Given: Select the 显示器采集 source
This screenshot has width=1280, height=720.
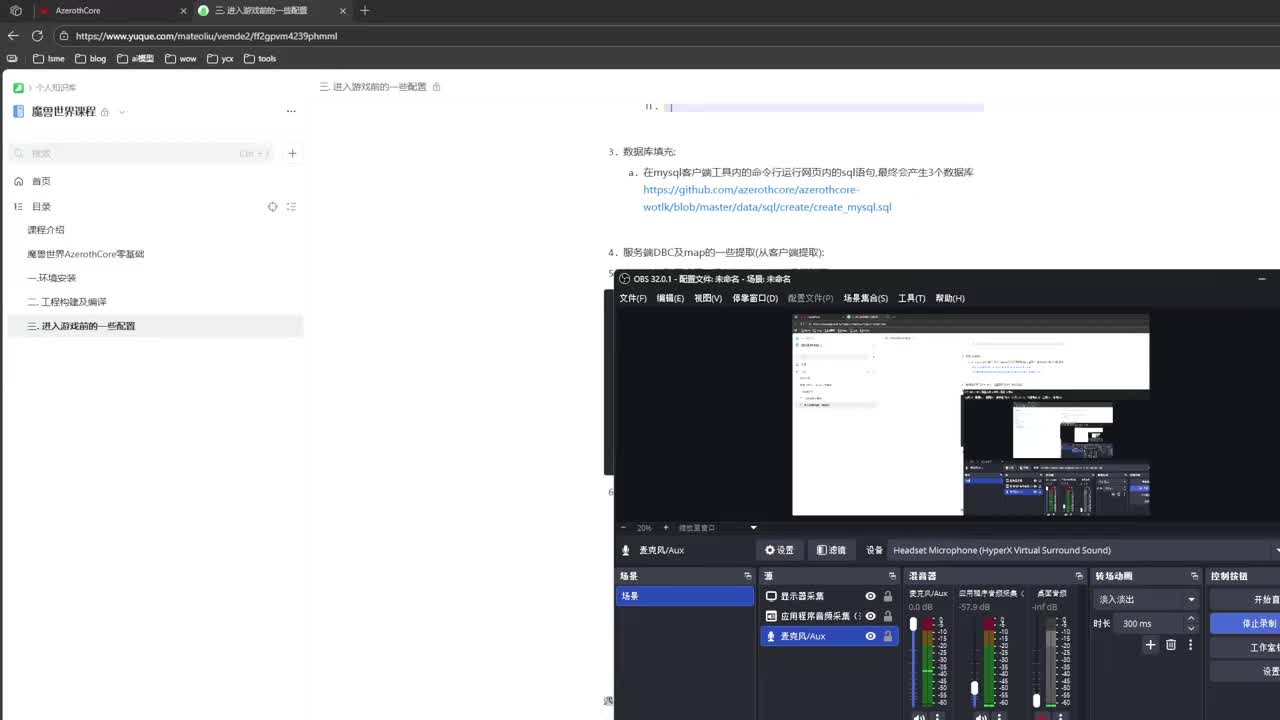Looking at the screenshot, I should pos(829,596).
